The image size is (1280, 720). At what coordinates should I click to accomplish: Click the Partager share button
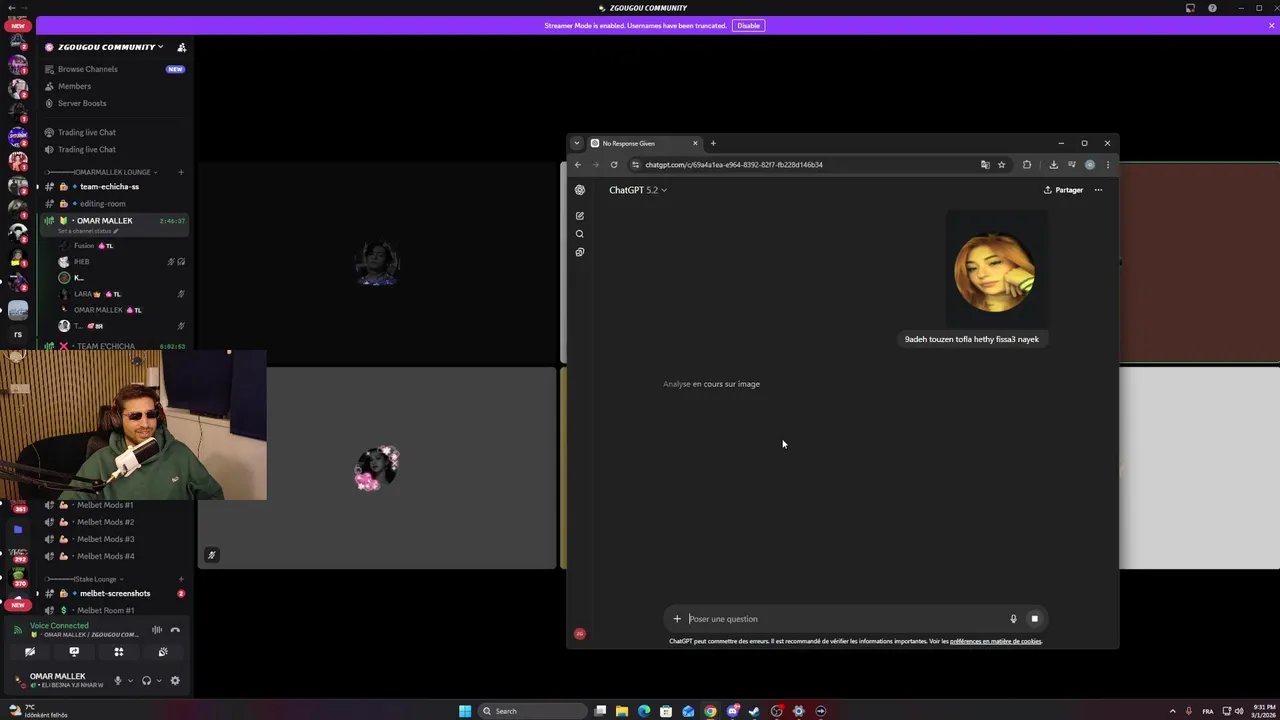coord(1063,190)
